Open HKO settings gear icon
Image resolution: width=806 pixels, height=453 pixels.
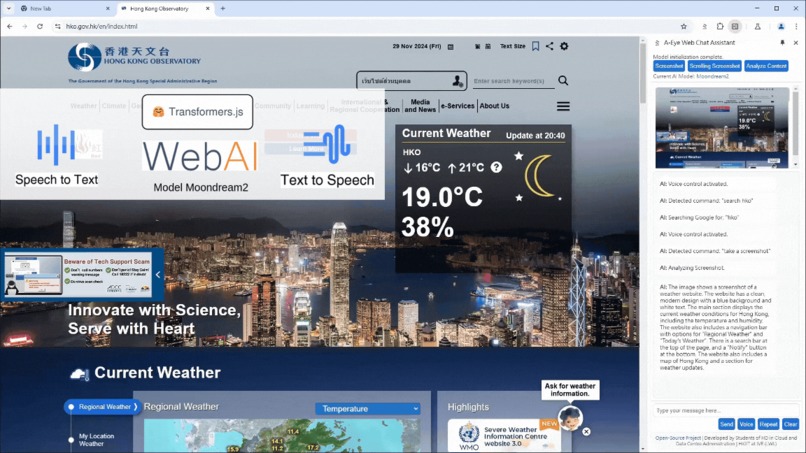tap(564, 46)
